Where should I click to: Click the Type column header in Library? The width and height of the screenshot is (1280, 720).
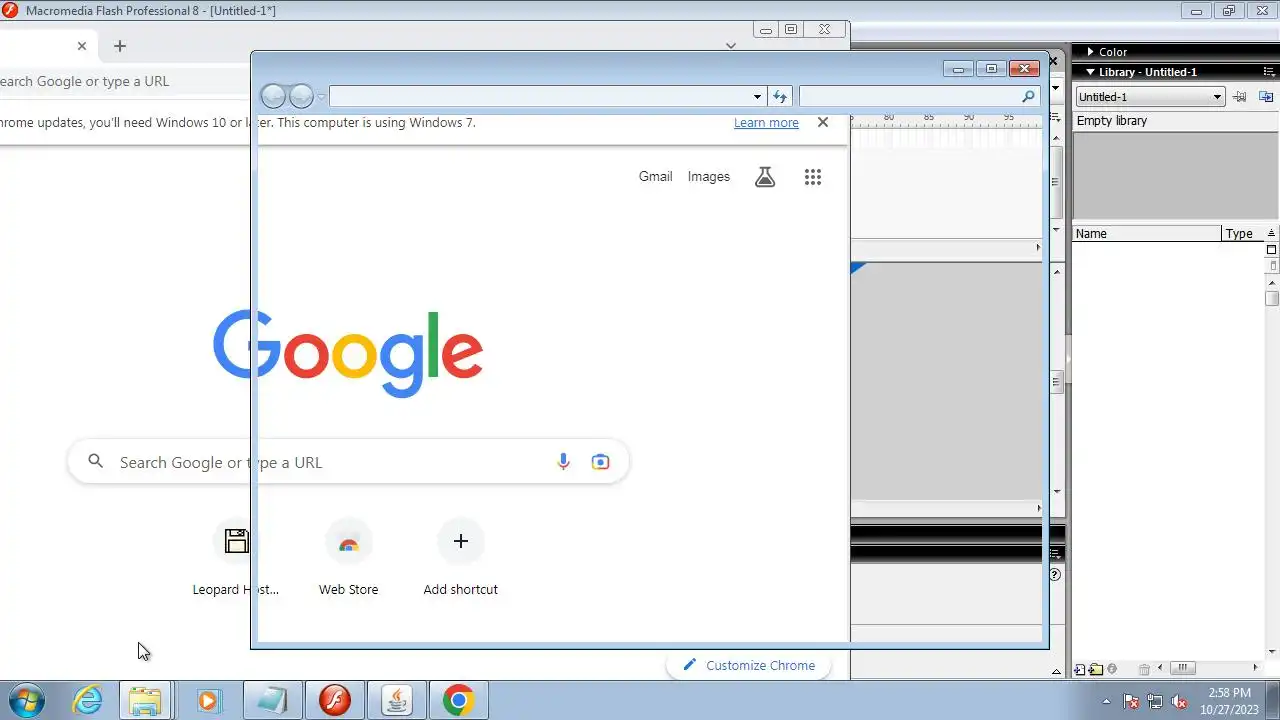1243,233
